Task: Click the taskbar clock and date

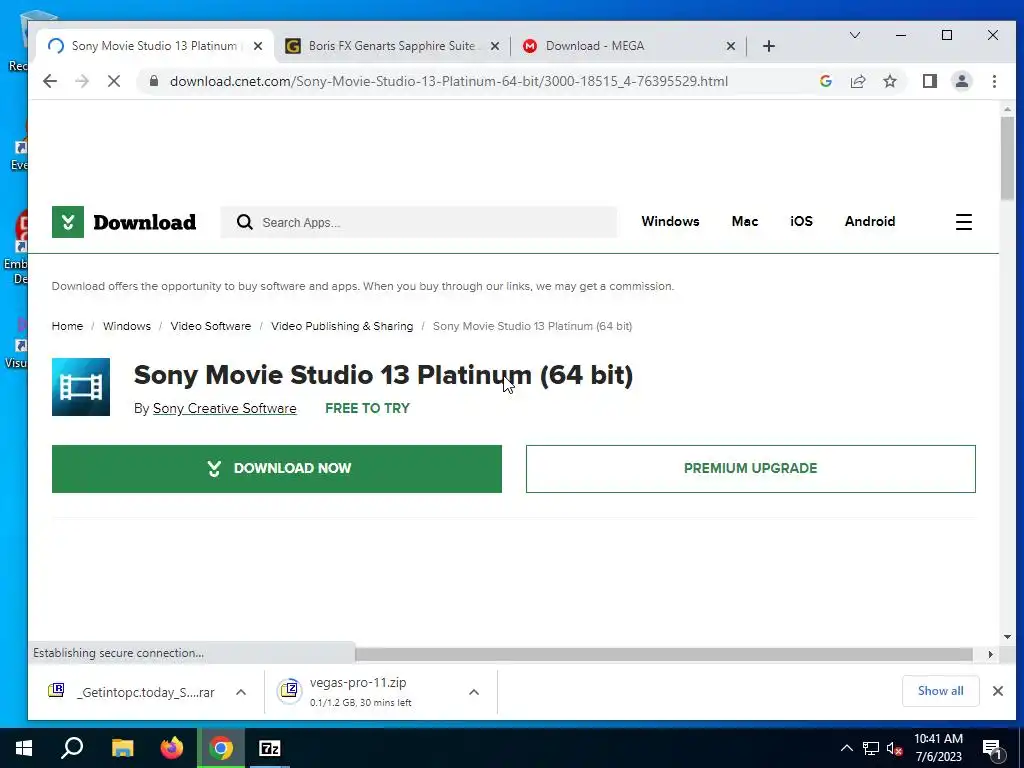Action: 938,748
